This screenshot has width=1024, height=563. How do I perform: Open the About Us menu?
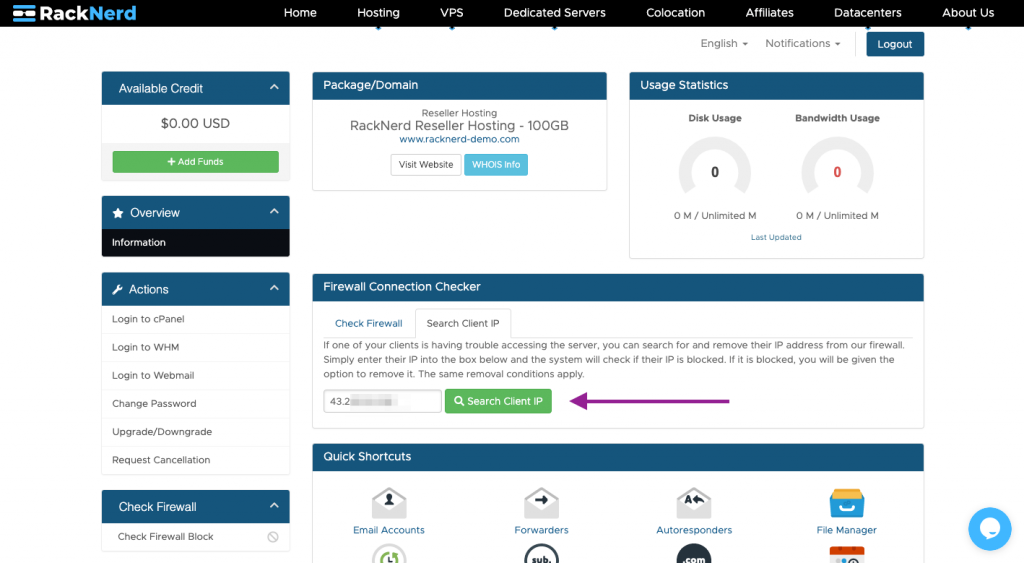click(968, 12)
